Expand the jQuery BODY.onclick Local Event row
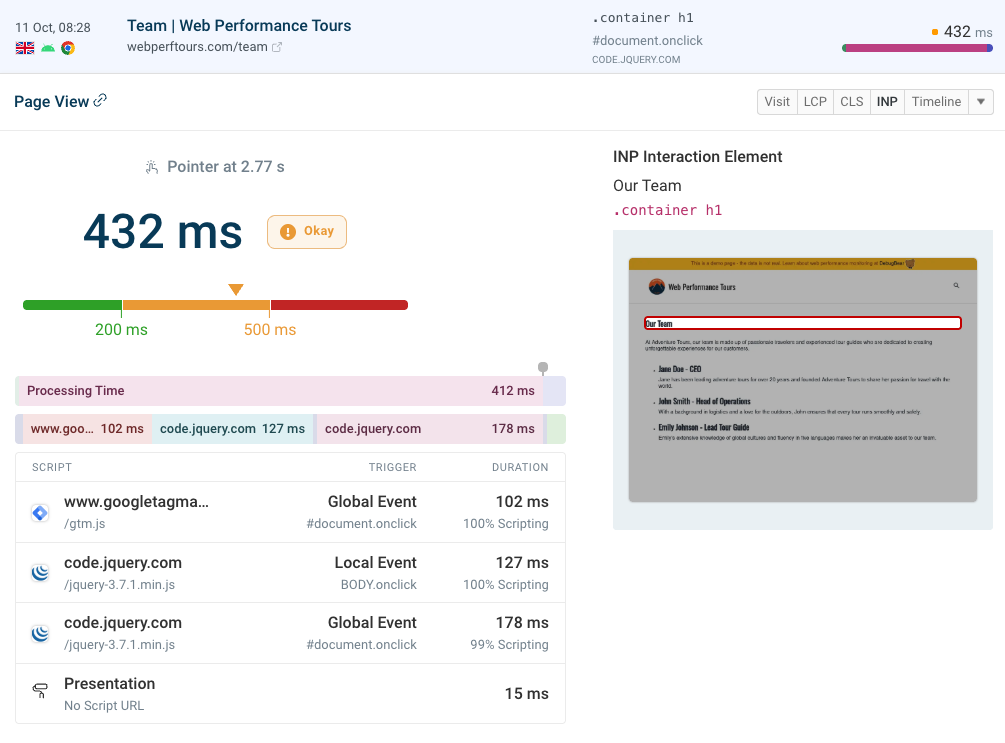The height and width of the screenshot is (743, 1005). [x=290, y=573]
